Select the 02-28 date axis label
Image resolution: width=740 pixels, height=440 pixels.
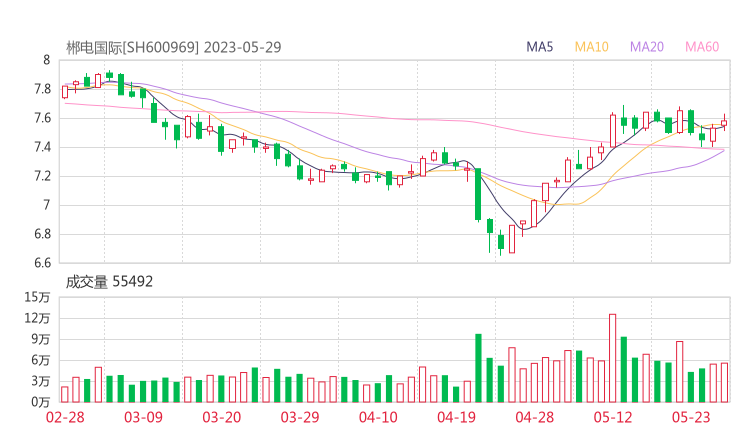[x=65, y=417]
